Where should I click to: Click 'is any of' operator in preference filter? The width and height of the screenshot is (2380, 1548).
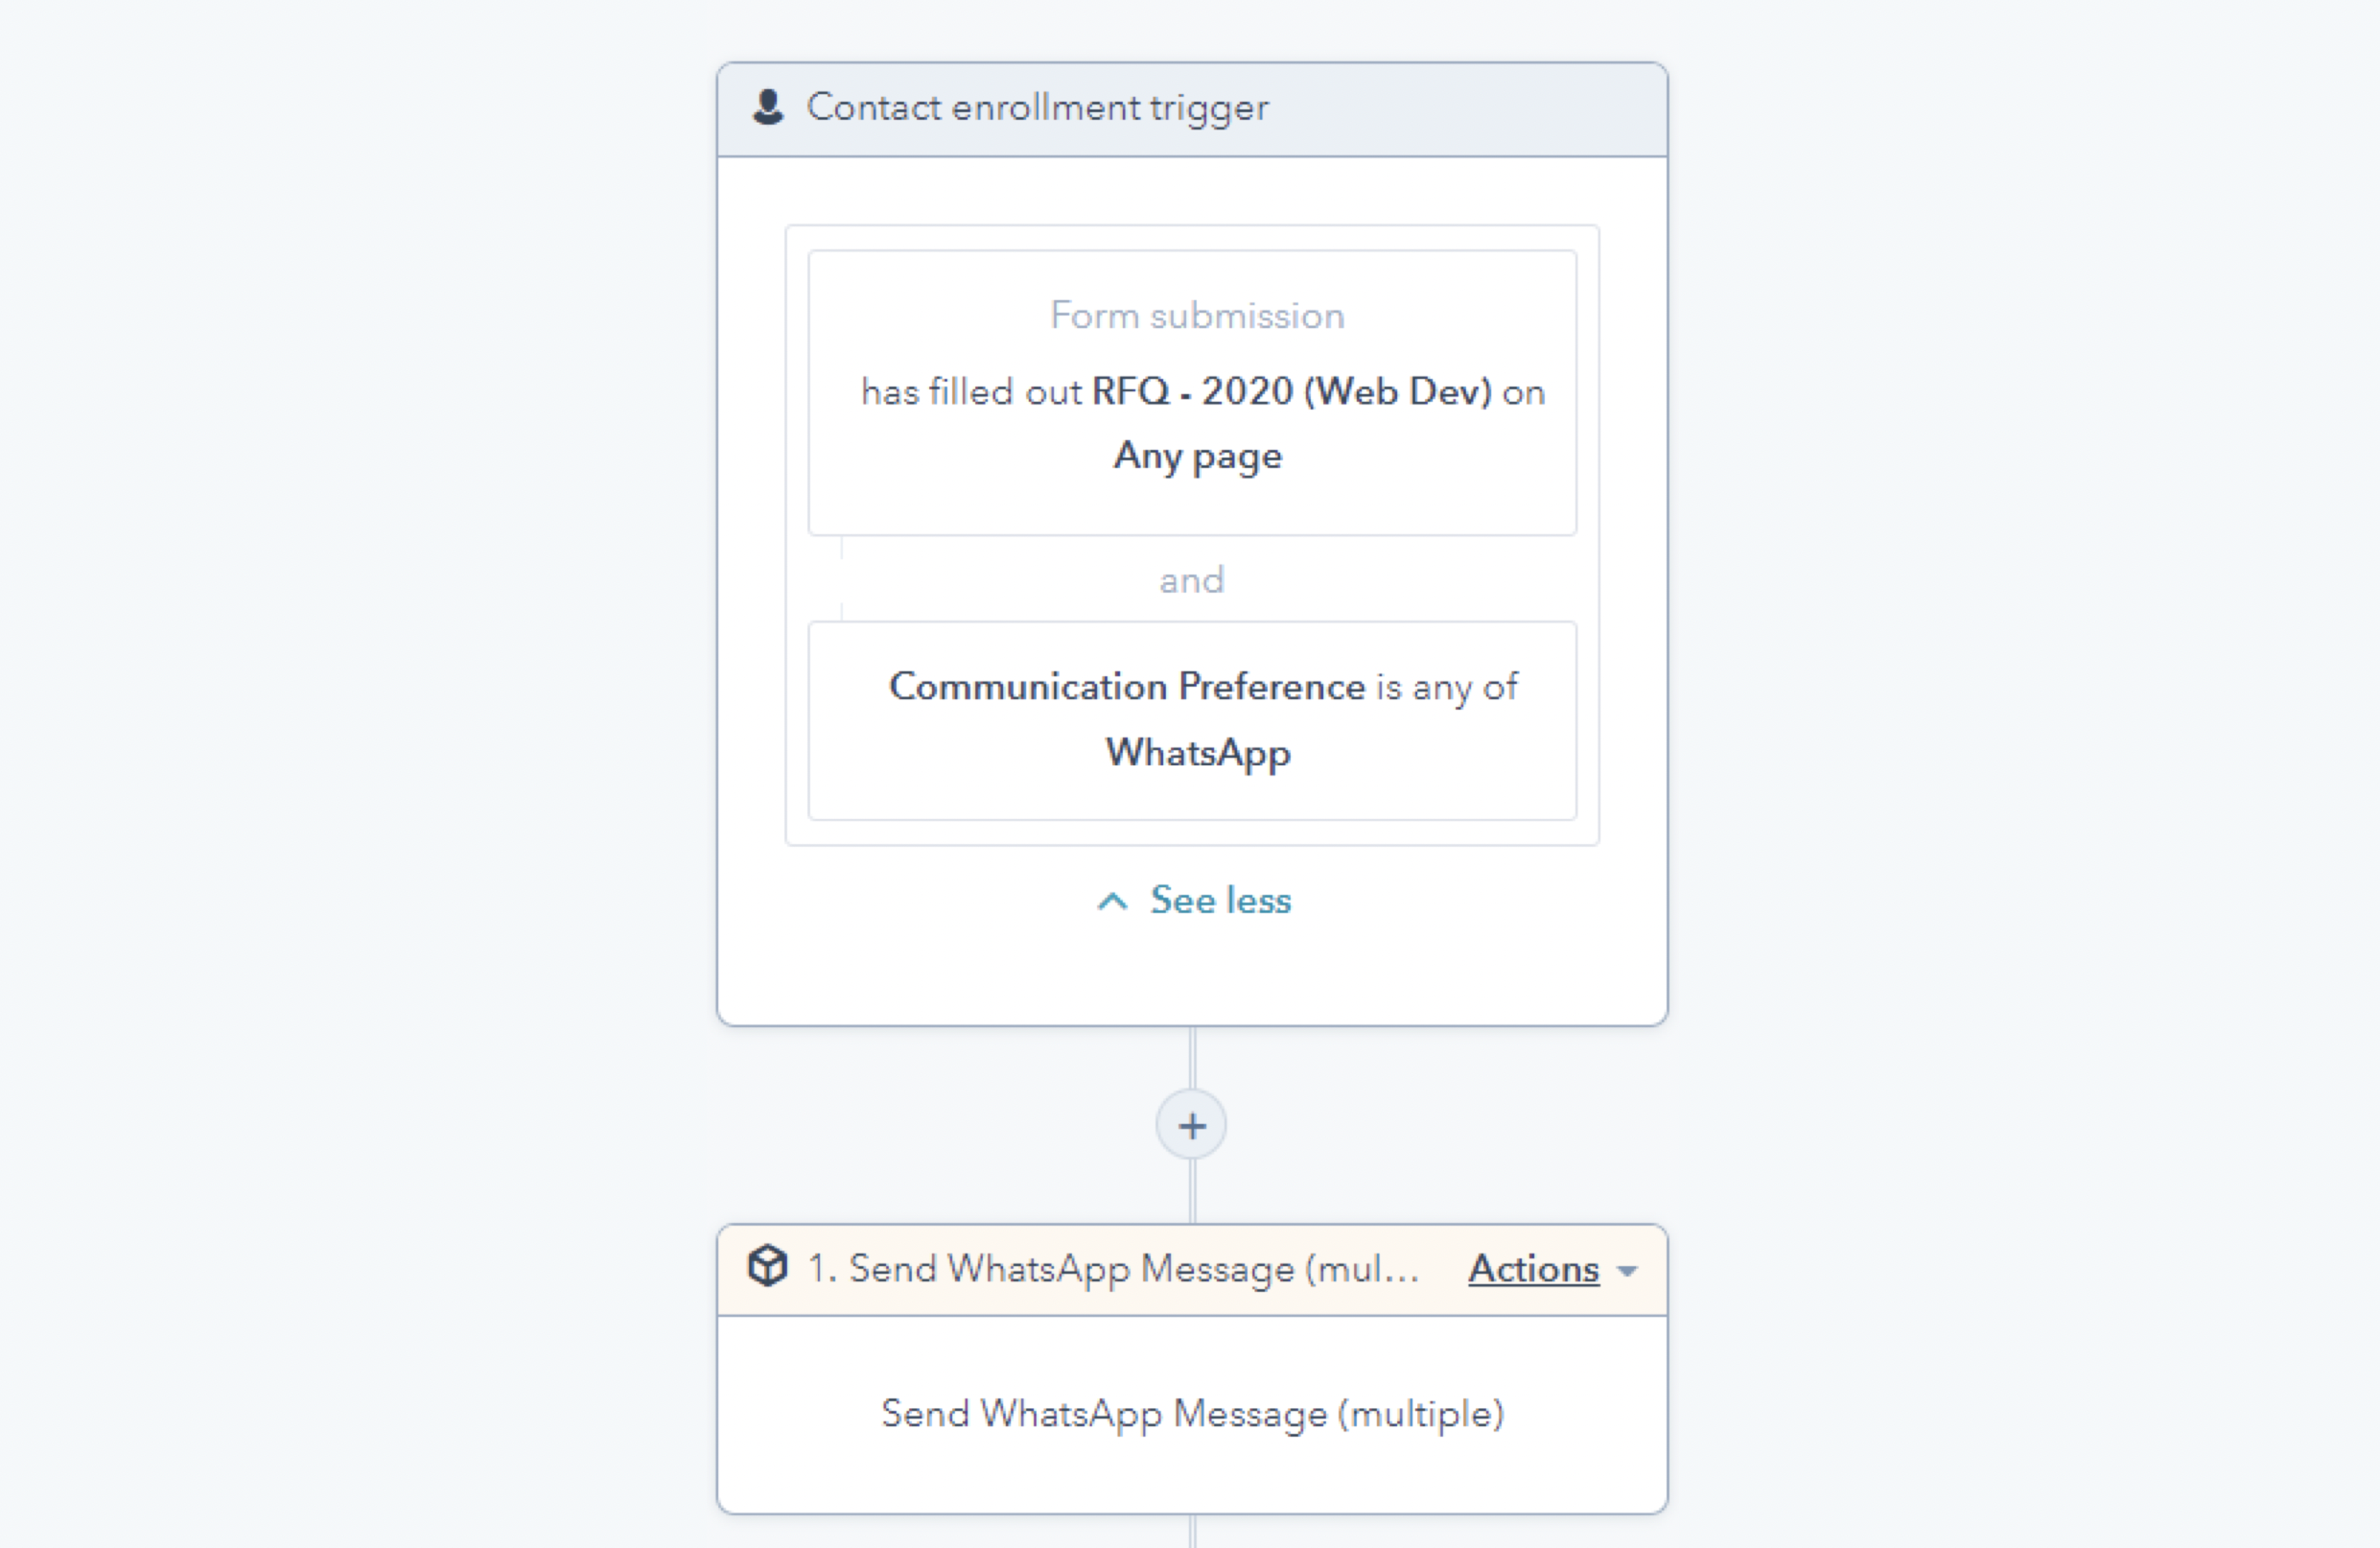tap(1447, 687)
